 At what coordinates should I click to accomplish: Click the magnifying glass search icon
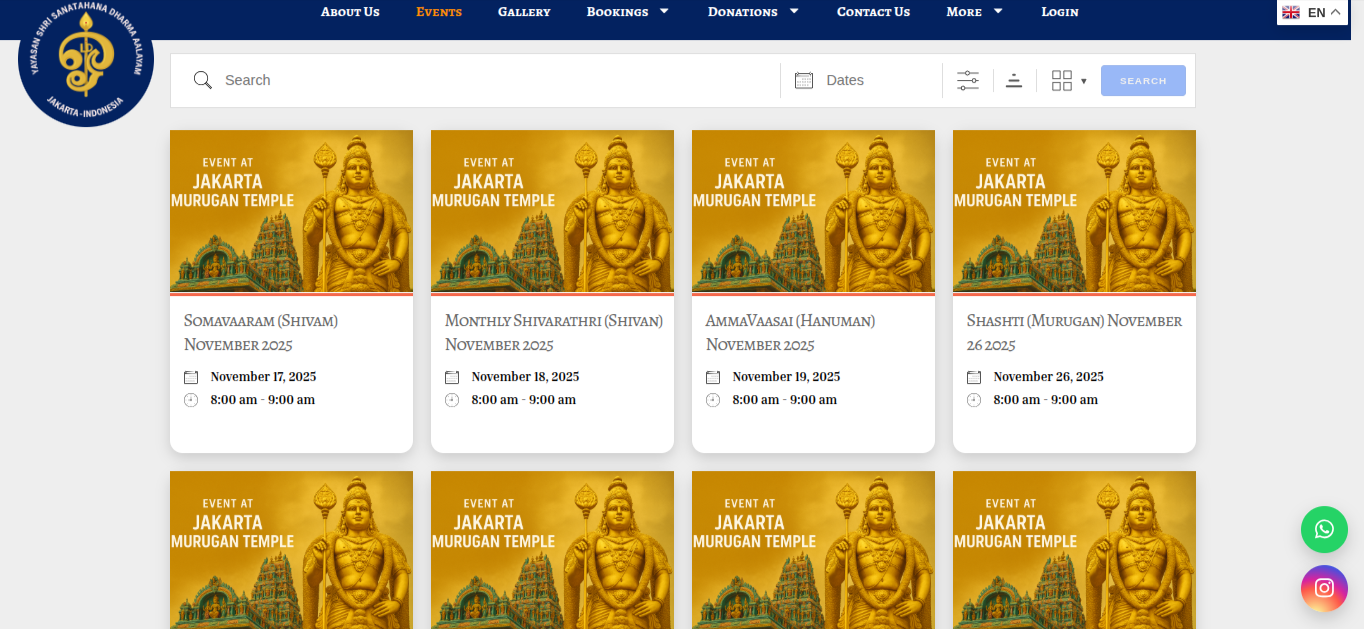click(203, 80)
